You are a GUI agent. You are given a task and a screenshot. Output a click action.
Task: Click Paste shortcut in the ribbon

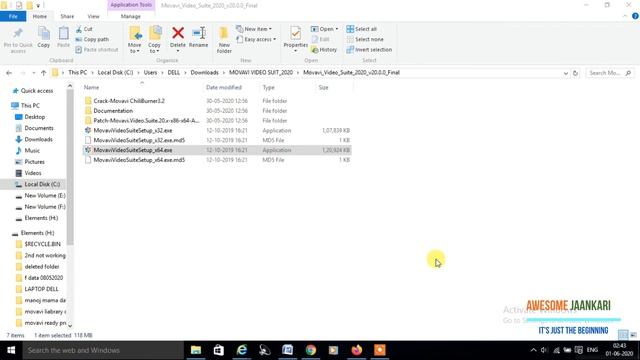(97, 50)
